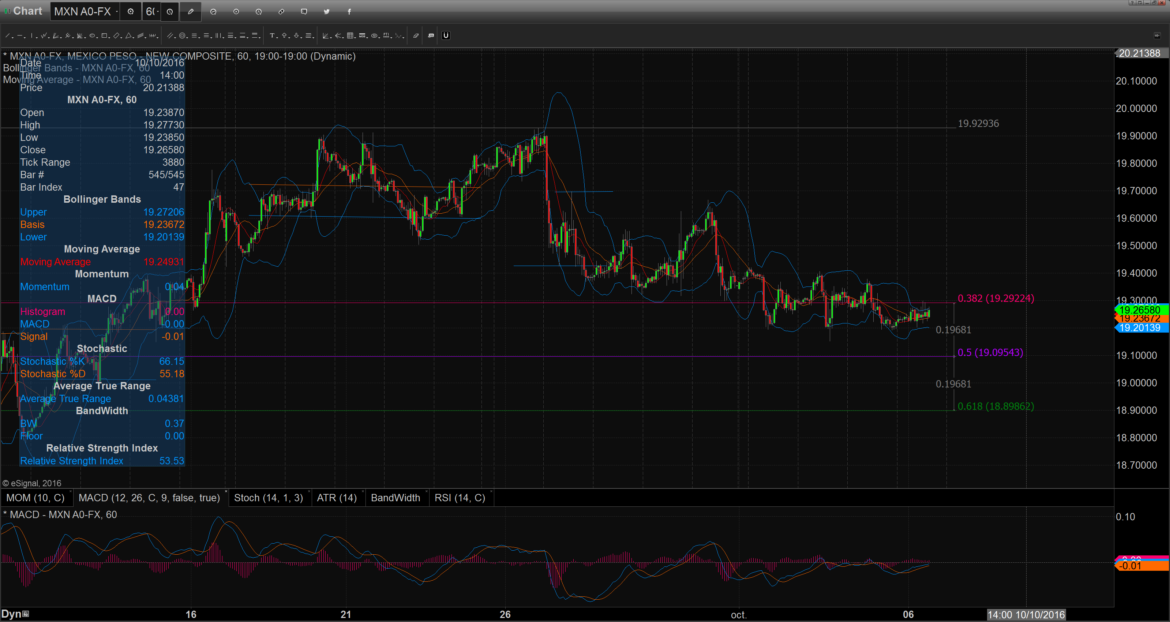Select the horizontal line drawing tool

(x=20, y=35)
